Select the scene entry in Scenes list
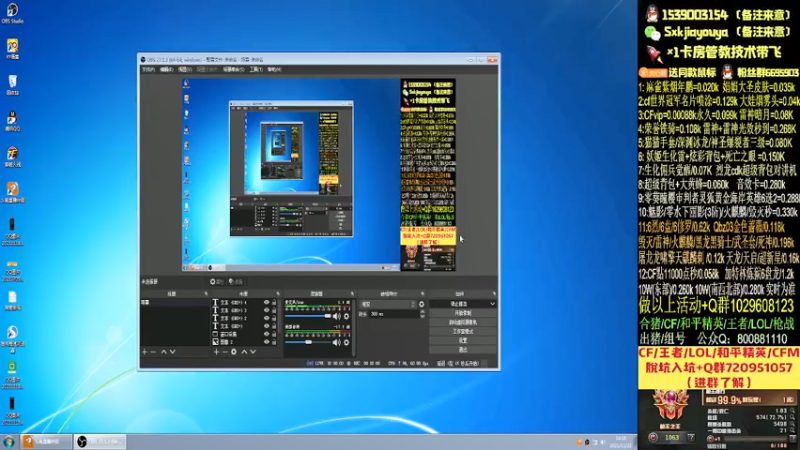The width and height of the screenshot is (800, 450). coord(175,303)
